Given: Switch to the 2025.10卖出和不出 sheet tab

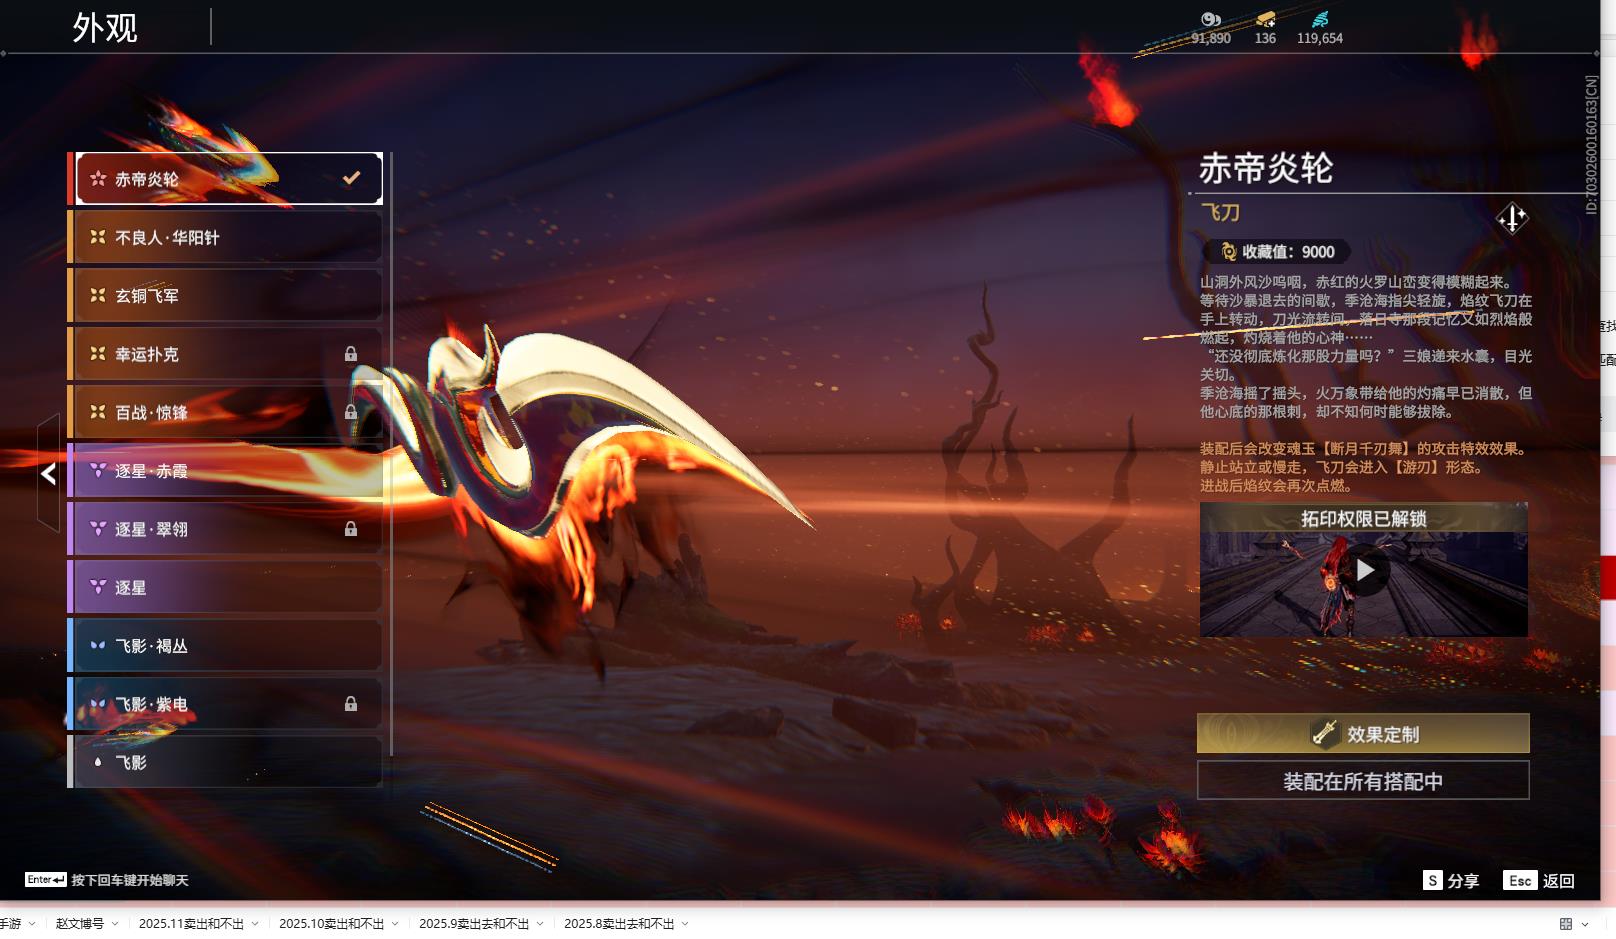Looking at the screenshot, I should (x=331, y=924).
